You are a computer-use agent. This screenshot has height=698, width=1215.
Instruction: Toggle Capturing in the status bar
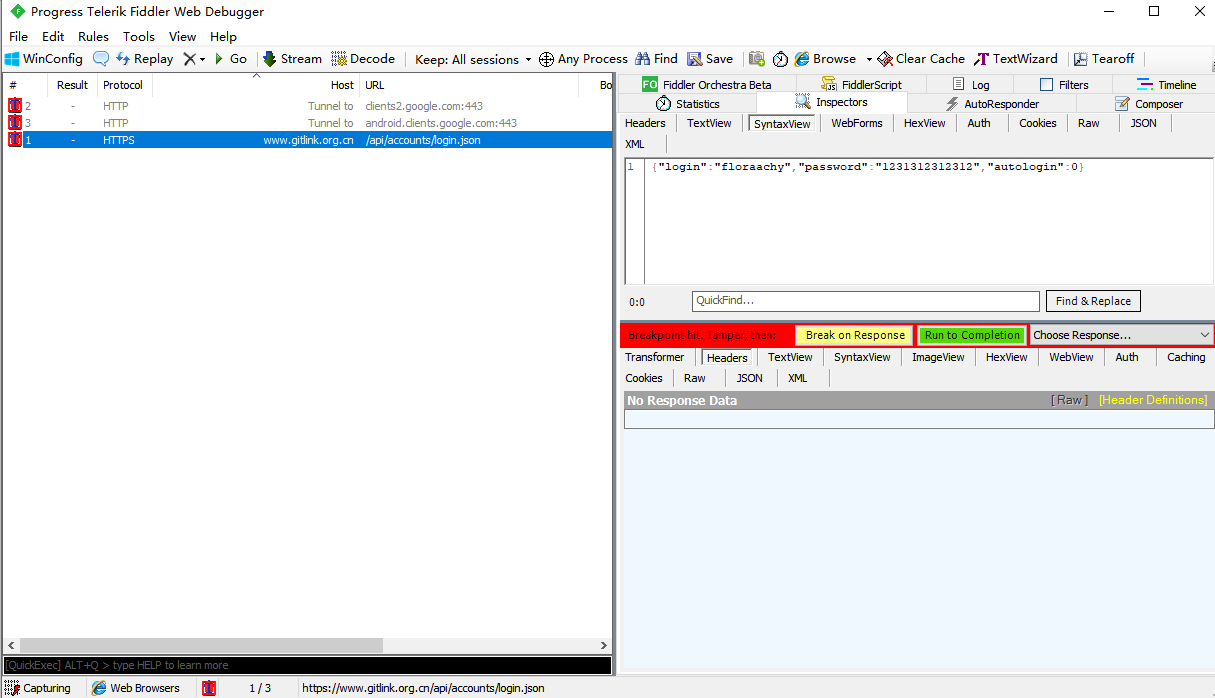click(38, 688)
